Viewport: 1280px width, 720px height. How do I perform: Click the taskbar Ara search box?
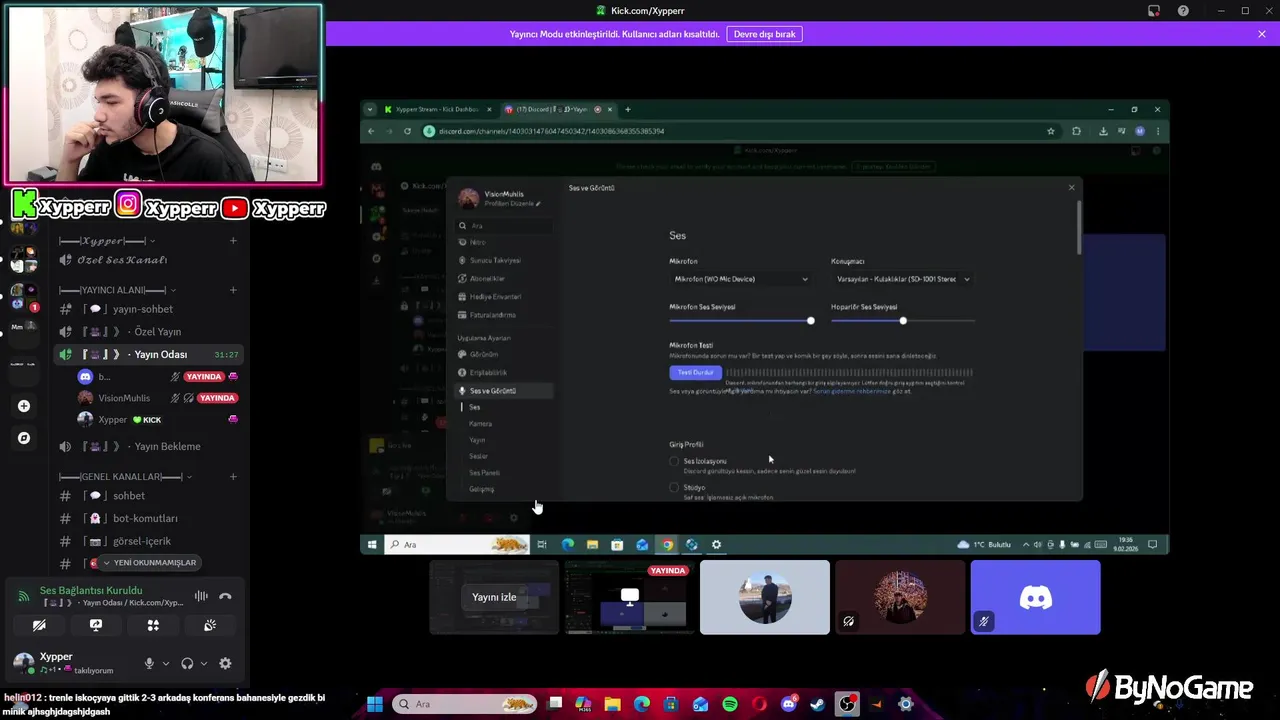click(466, 704)
